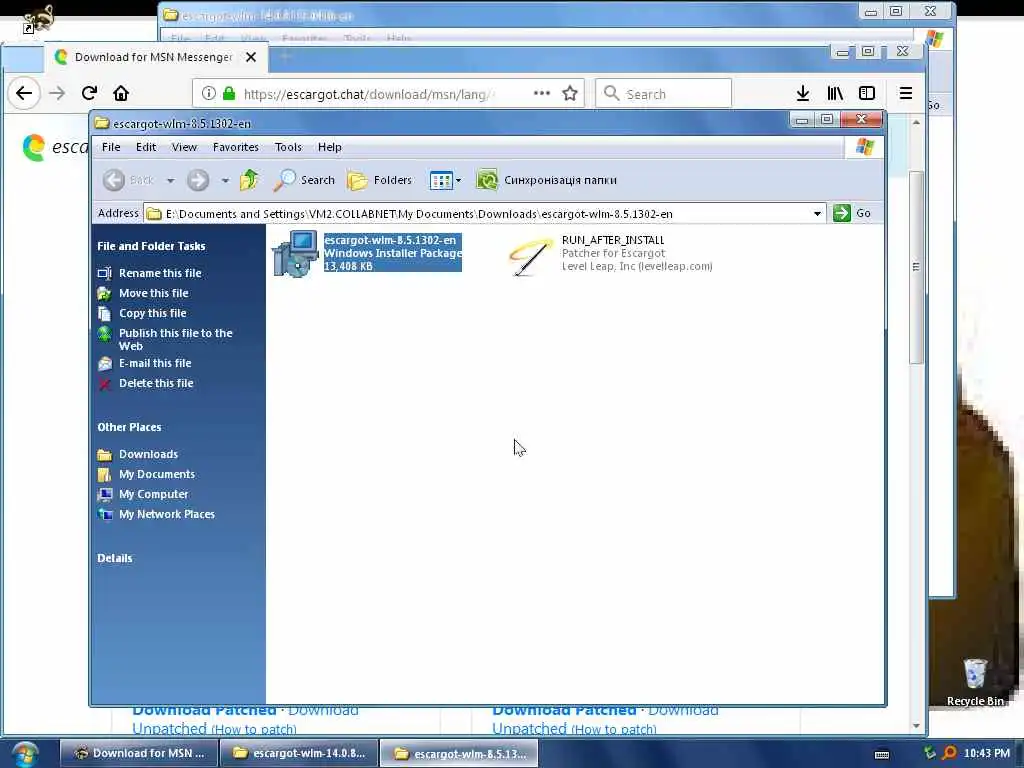Click the orange search tray icon
The width and height of the screenshot is (1024, 768).
(x=949, y=753)
